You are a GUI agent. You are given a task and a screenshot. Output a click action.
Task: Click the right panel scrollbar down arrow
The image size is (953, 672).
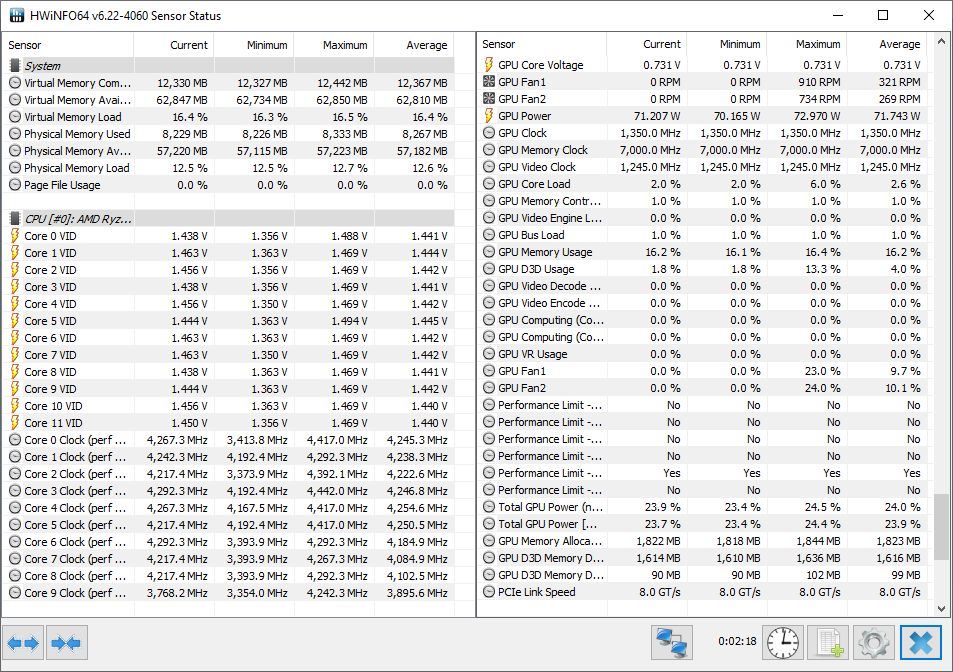point(941,608)
